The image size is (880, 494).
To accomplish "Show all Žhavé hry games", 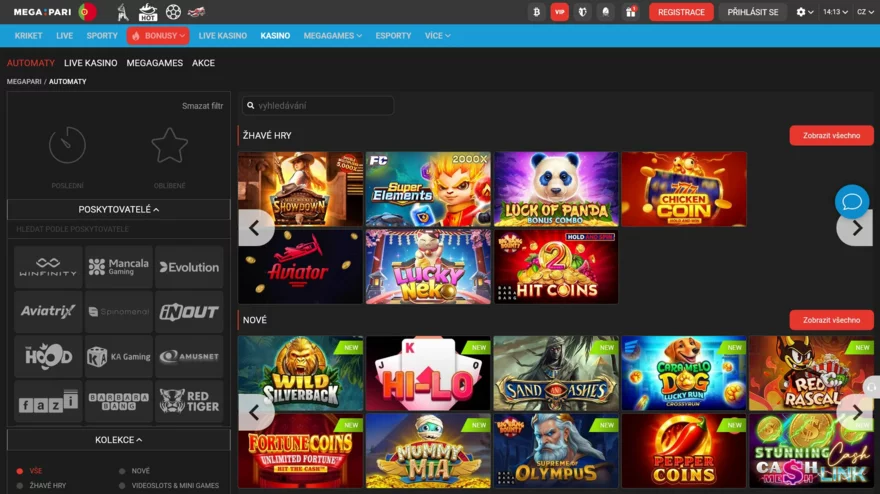I will pos(831,135).
